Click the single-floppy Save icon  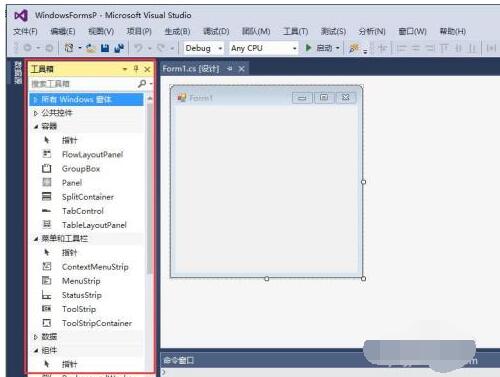coord(105,48)
